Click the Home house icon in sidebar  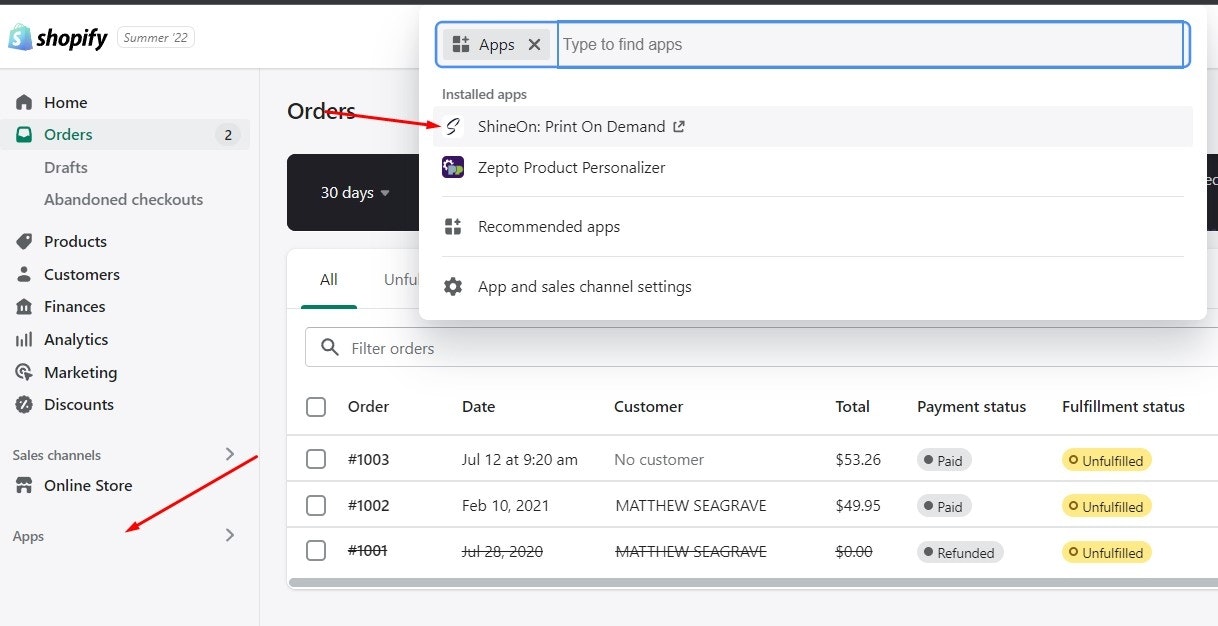[x=24, y=102]
